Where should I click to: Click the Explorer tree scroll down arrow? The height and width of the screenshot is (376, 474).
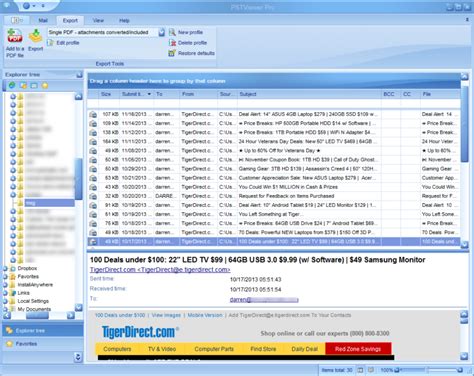[79, 307]
